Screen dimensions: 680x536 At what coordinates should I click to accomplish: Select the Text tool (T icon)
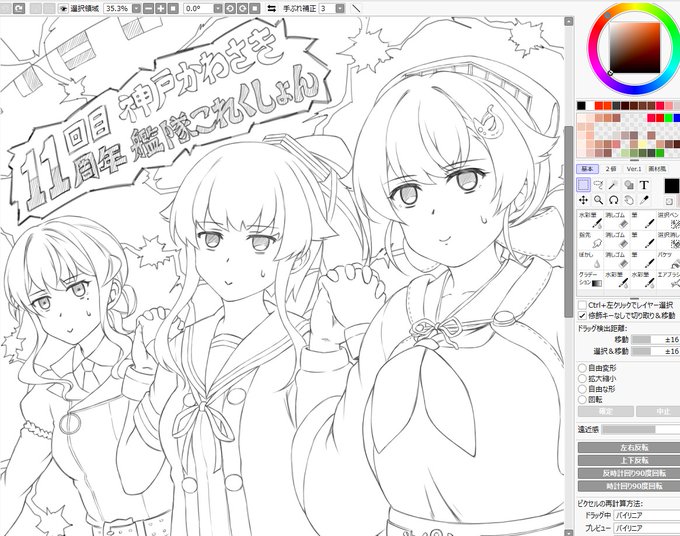coord(644,185)
